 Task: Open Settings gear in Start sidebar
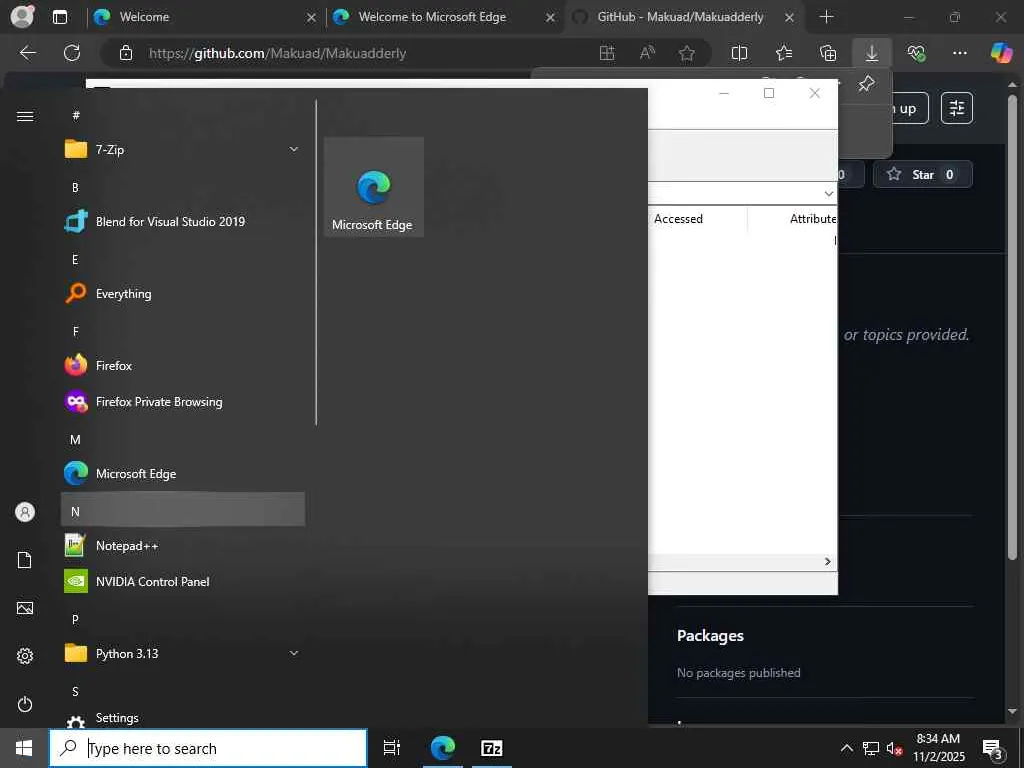pyautogui.click(x=25, y=656)
